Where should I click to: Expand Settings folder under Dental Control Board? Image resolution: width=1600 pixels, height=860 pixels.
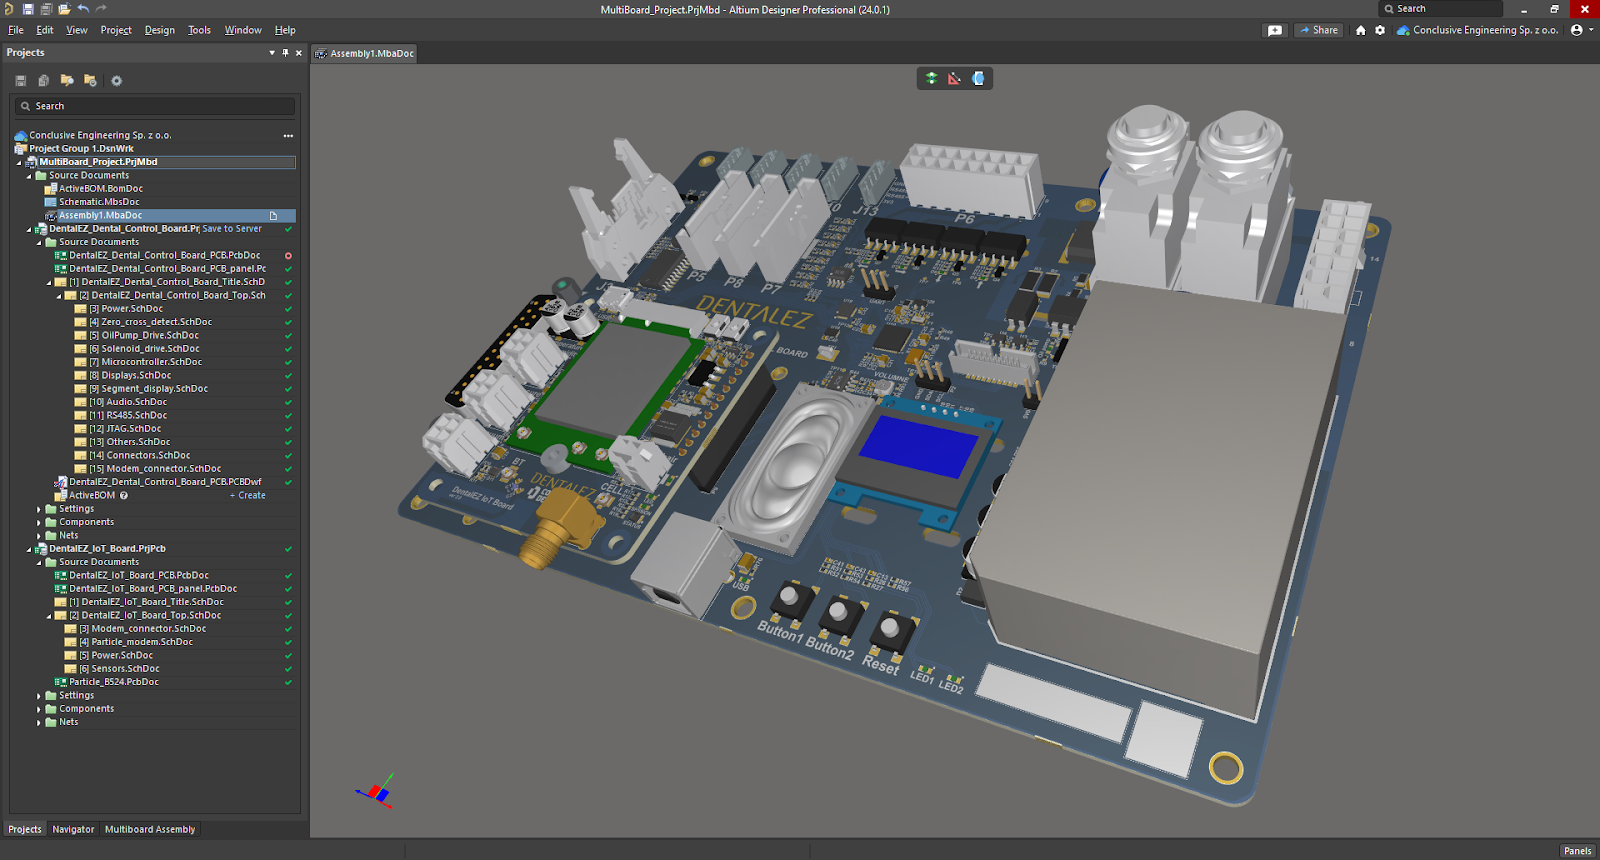pyautogui.click(x=39, y=509)
